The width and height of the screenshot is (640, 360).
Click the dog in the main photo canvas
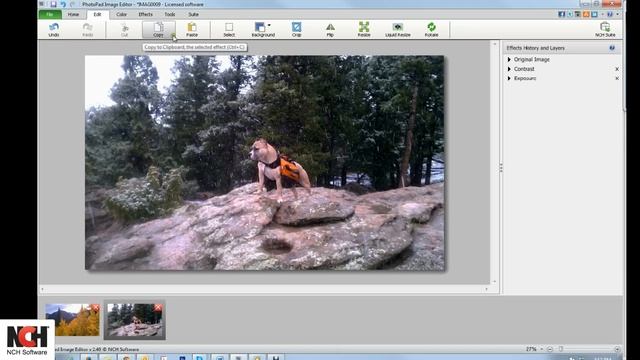point(279,169)
